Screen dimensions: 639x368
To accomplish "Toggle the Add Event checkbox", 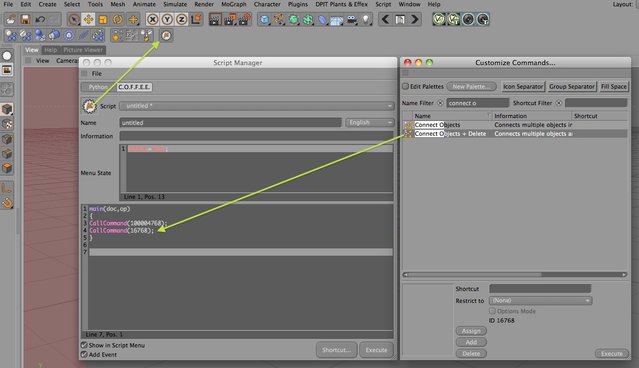I will pos(84,355).
